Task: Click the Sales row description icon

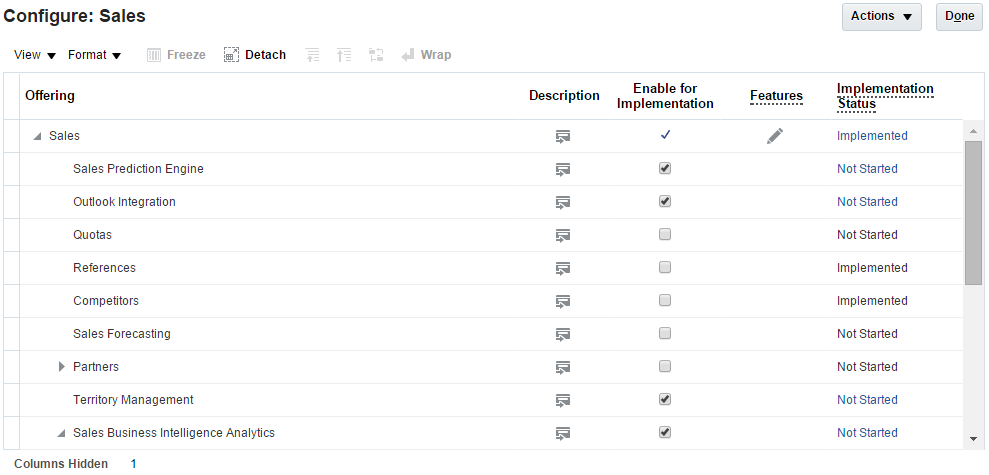Action: (563, 136)
